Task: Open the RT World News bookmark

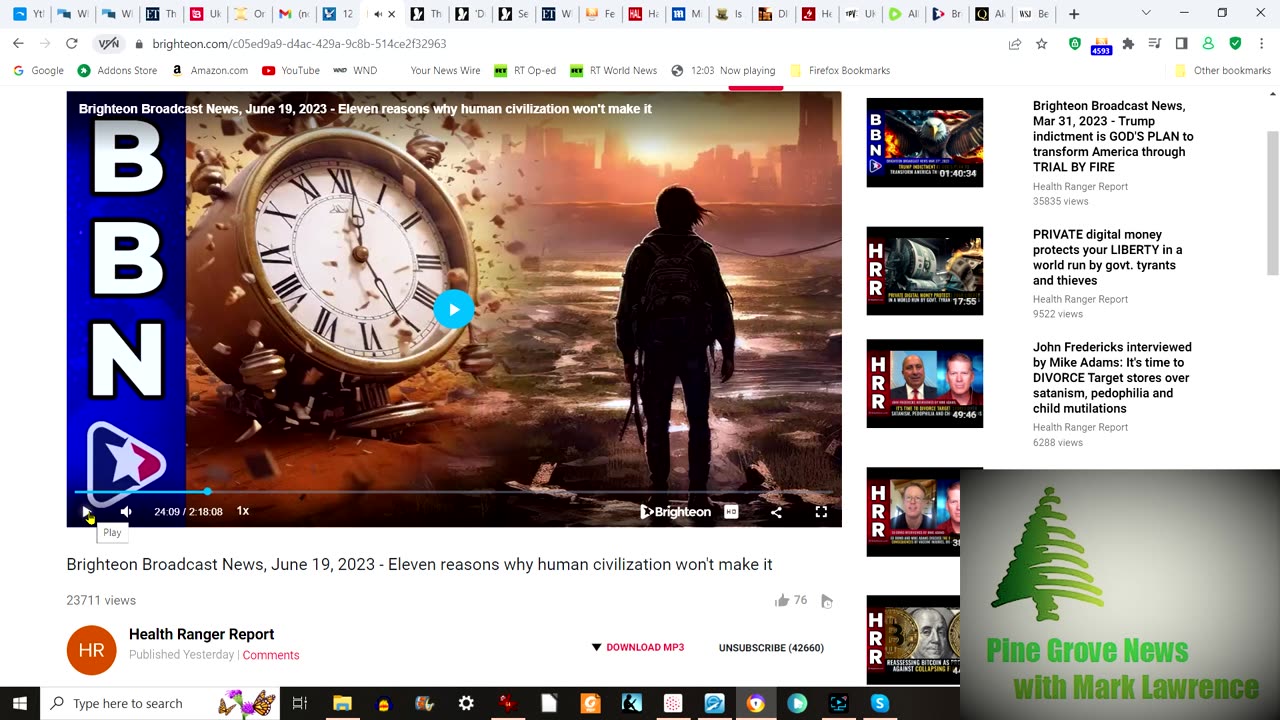Action: click(613, 70)
